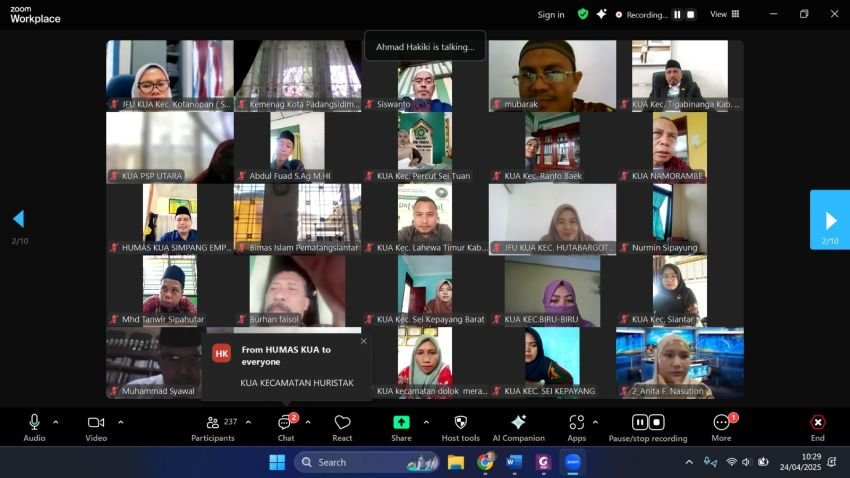Open File Explorer from the taskbar
Screen dimensions: 850x478
[x=456, y=462]
